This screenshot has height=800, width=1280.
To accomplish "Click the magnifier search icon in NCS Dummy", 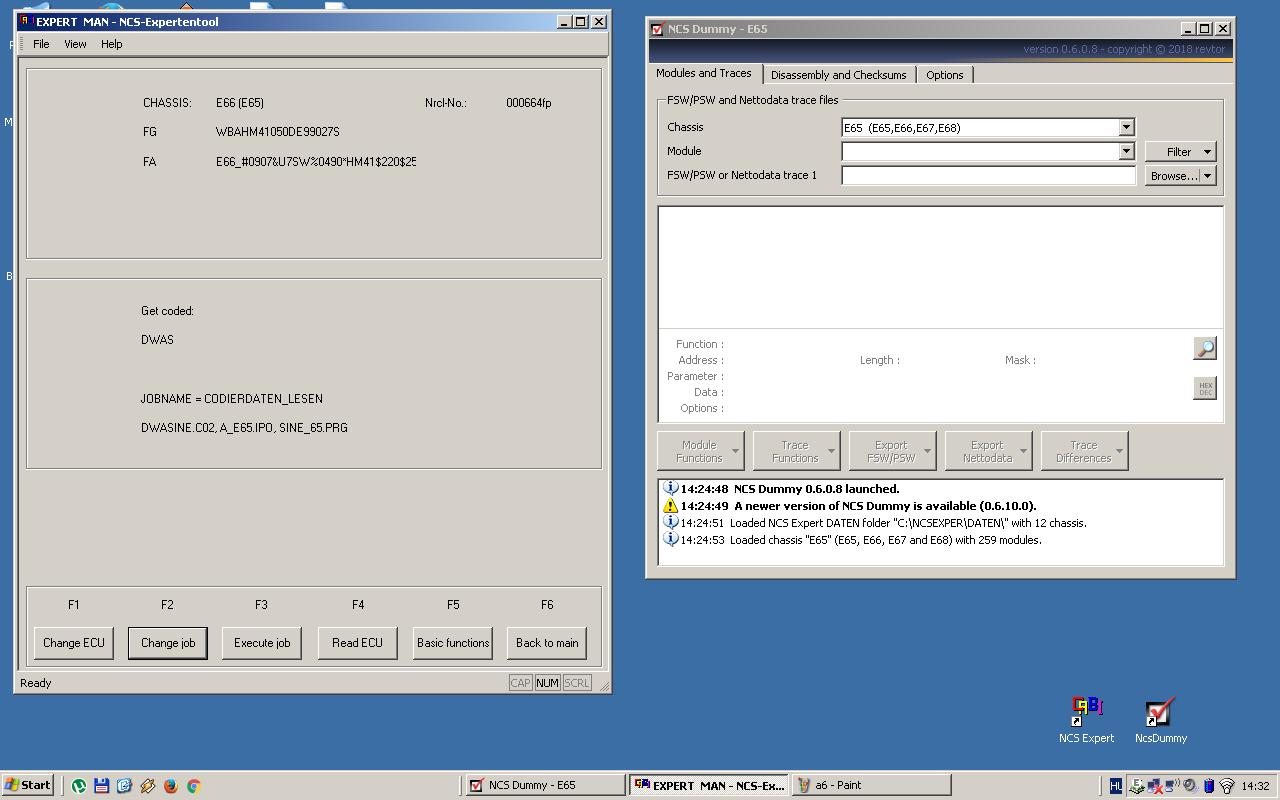I will (x=1205, y=348).
